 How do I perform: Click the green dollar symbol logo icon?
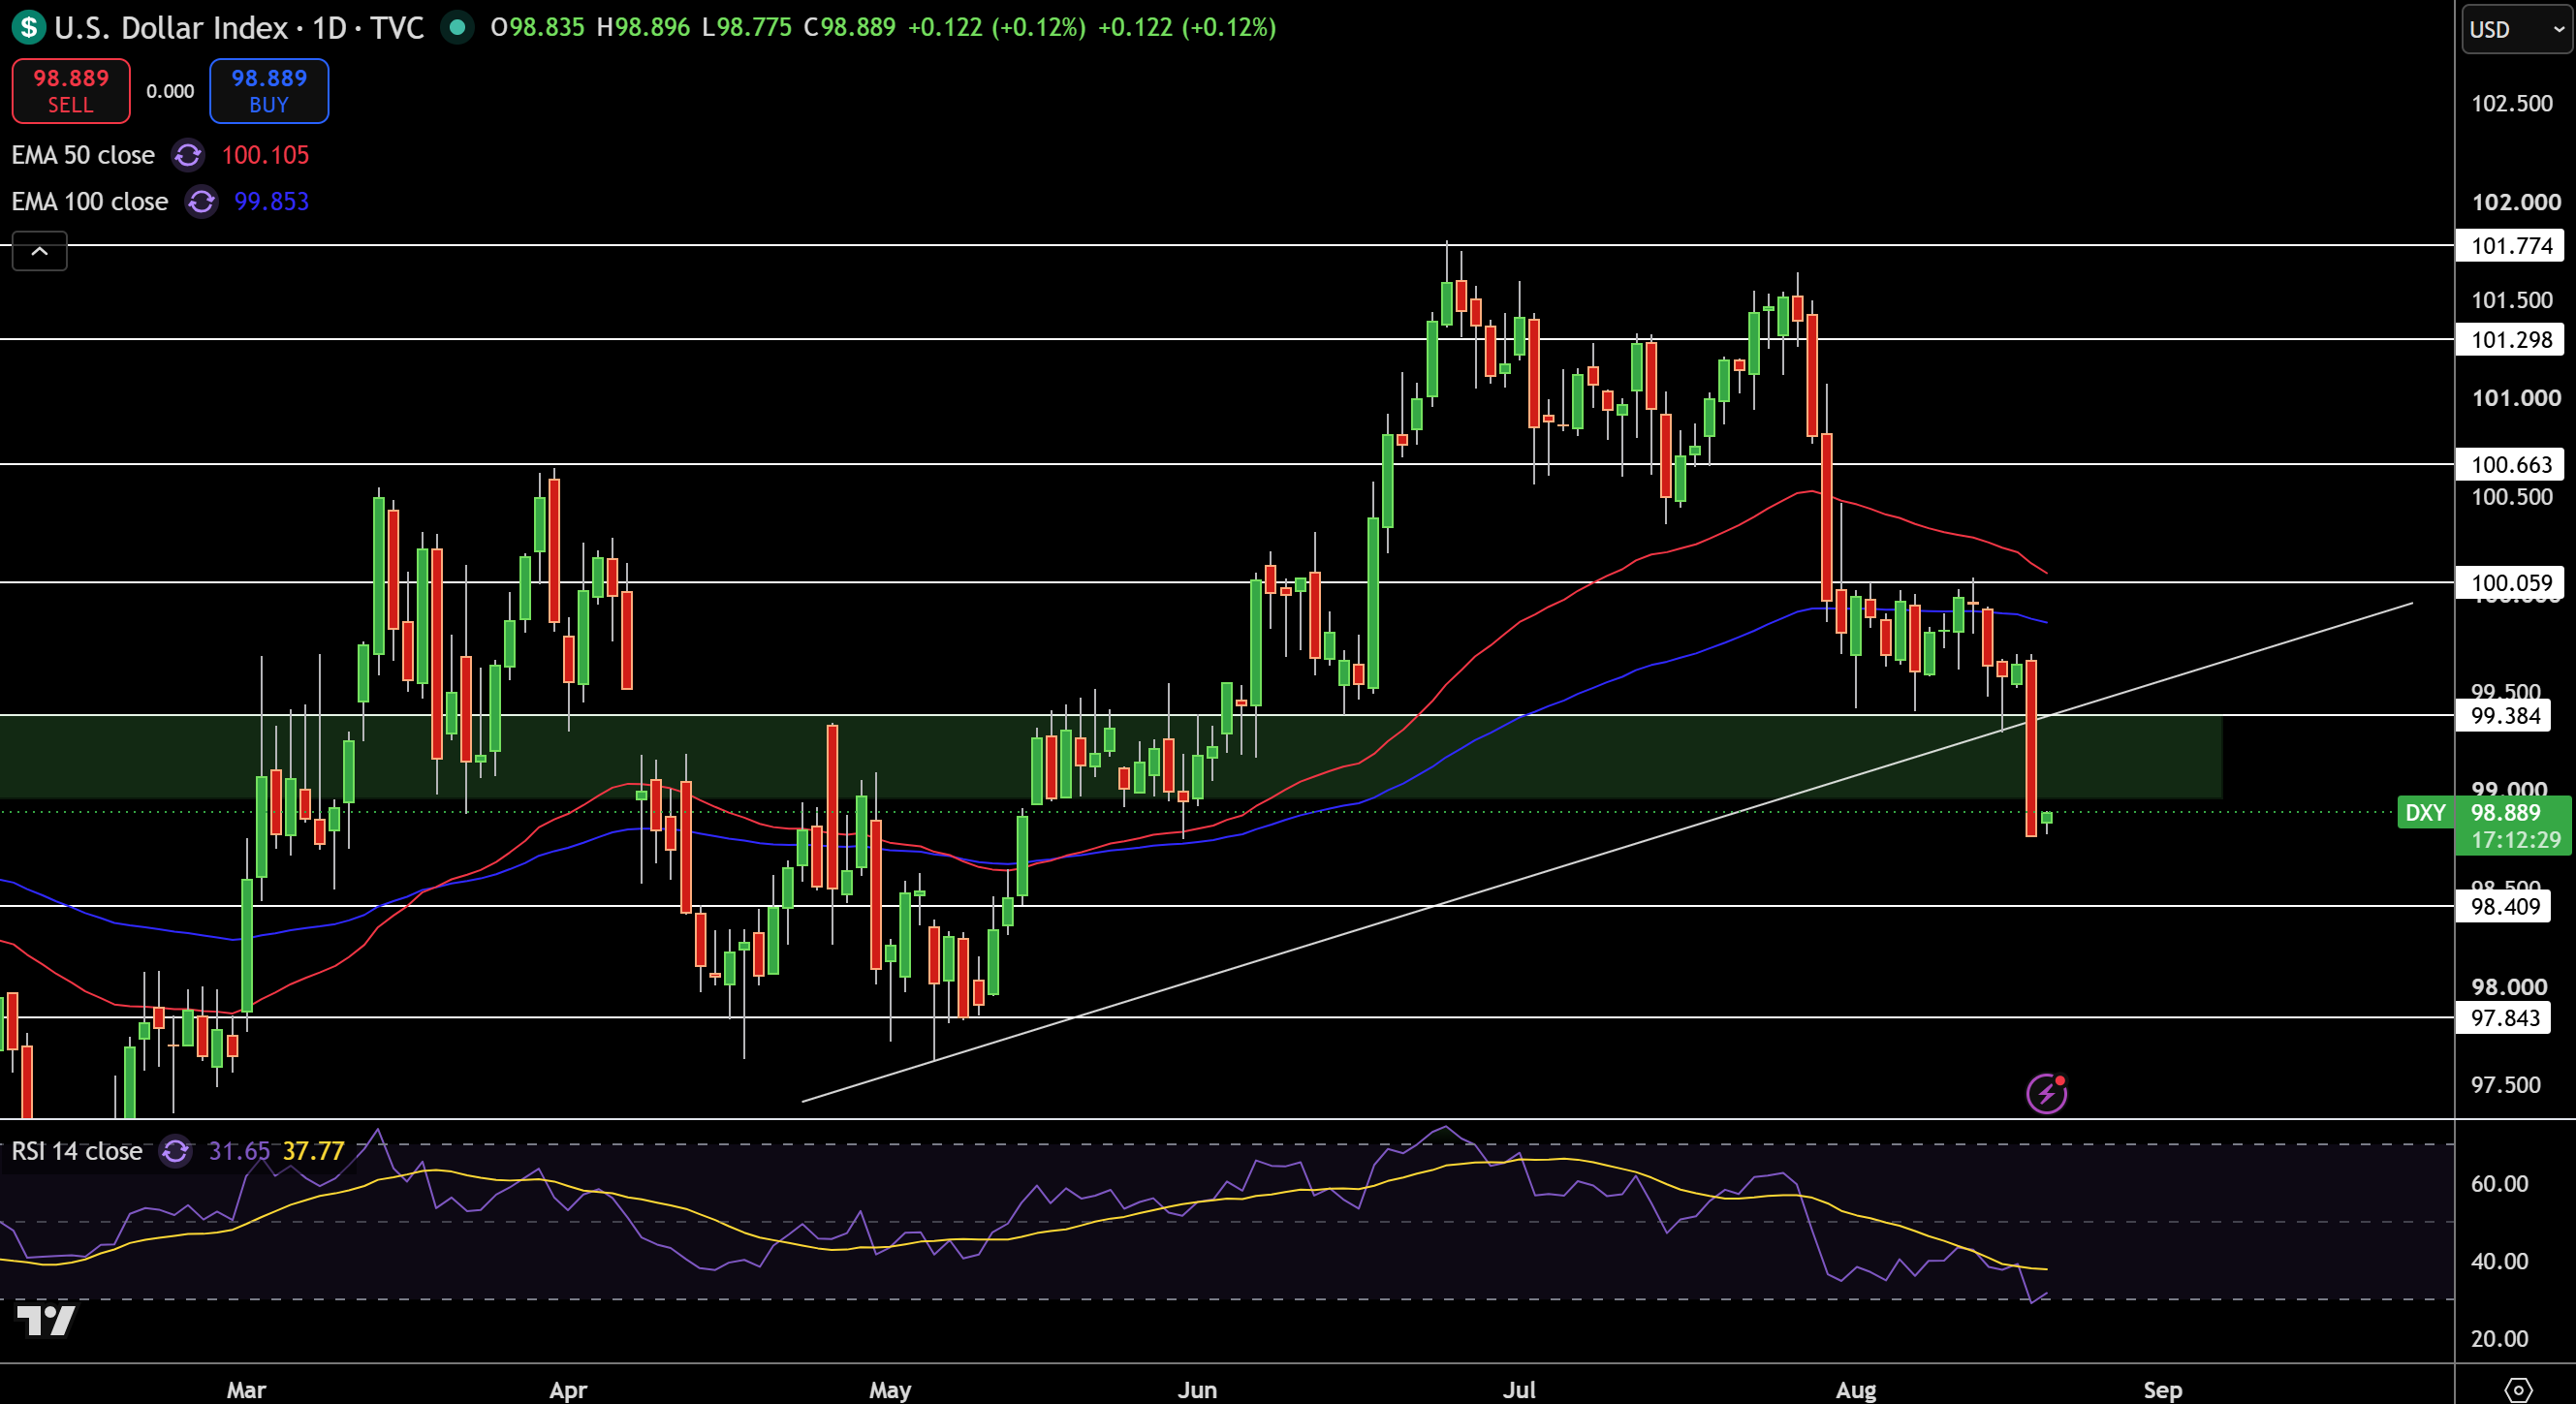tap(29, 27)
